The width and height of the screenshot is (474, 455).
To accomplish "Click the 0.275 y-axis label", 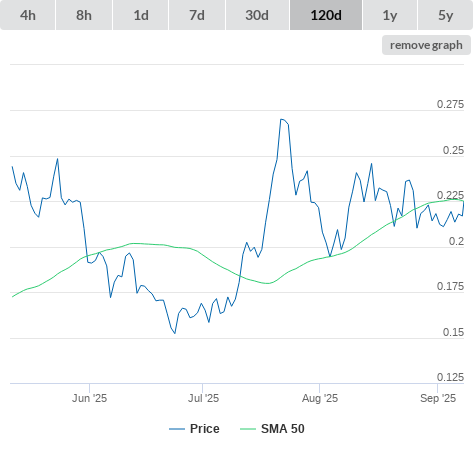I will point(450,104).
